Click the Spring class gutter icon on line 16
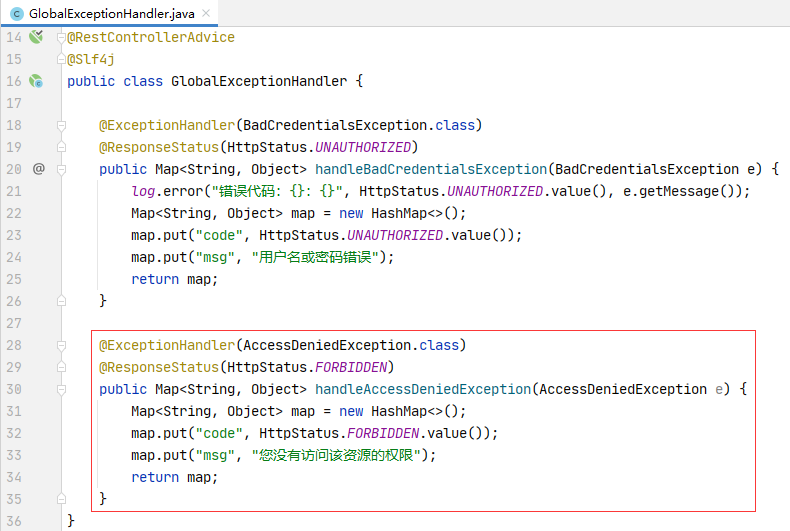 [x=36, y=81]
